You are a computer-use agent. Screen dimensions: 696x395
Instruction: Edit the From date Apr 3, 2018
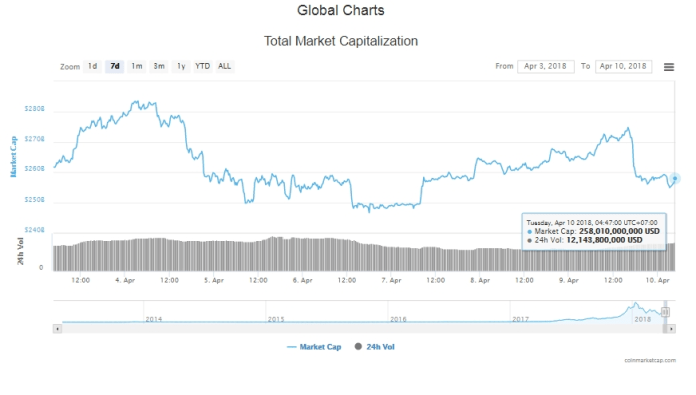(546, 67)
